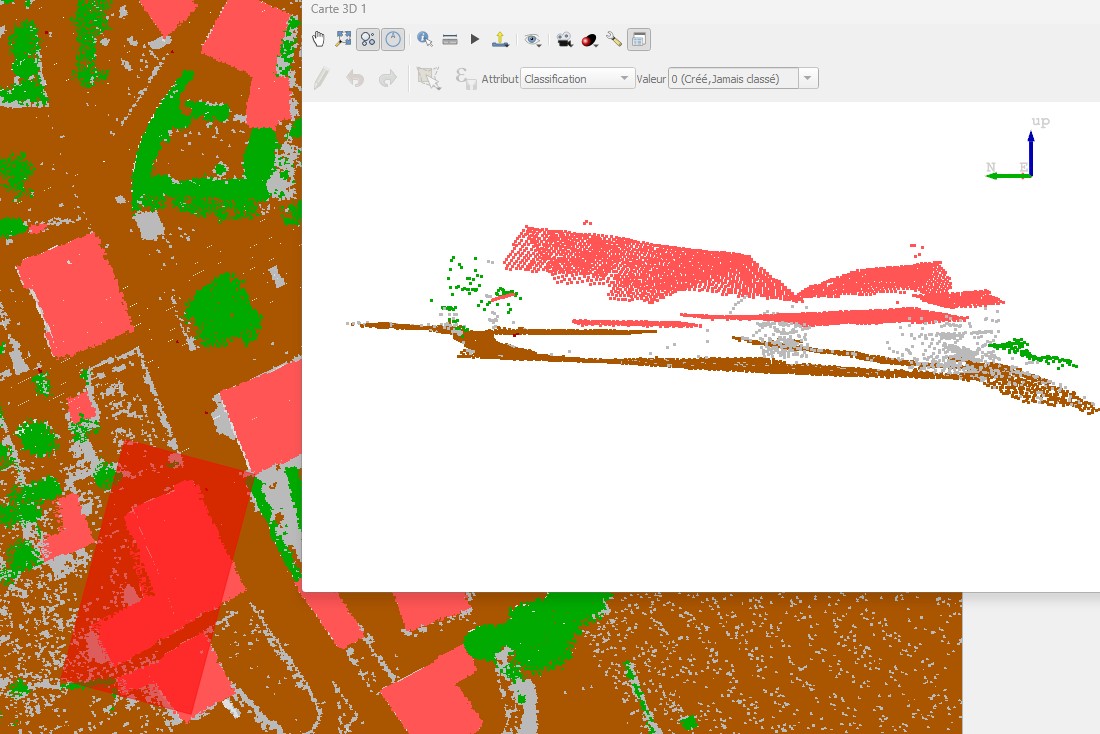Open the eye map theme dropdown
The height and width of the screenshot is (734, 1100).
(x=534, y=39)
